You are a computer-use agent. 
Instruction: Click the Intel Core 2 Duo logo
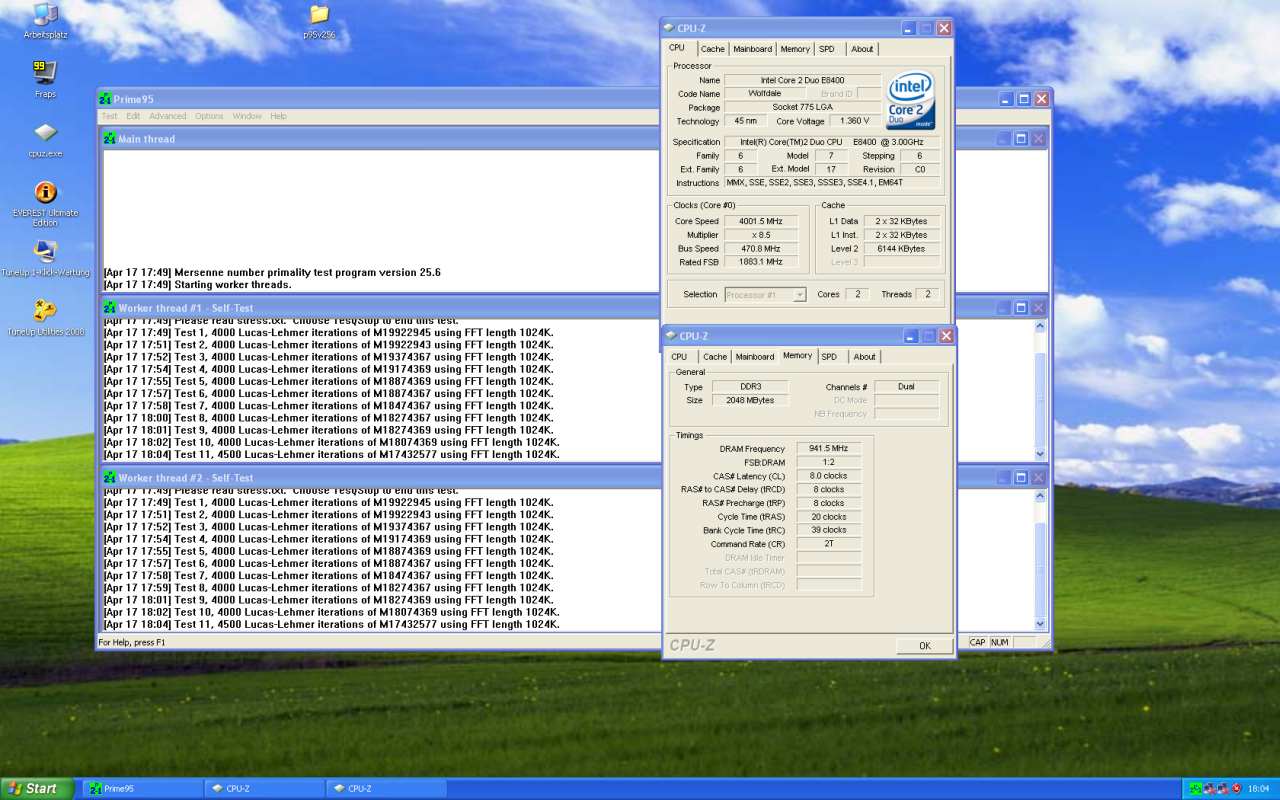(x=910, y=99)
